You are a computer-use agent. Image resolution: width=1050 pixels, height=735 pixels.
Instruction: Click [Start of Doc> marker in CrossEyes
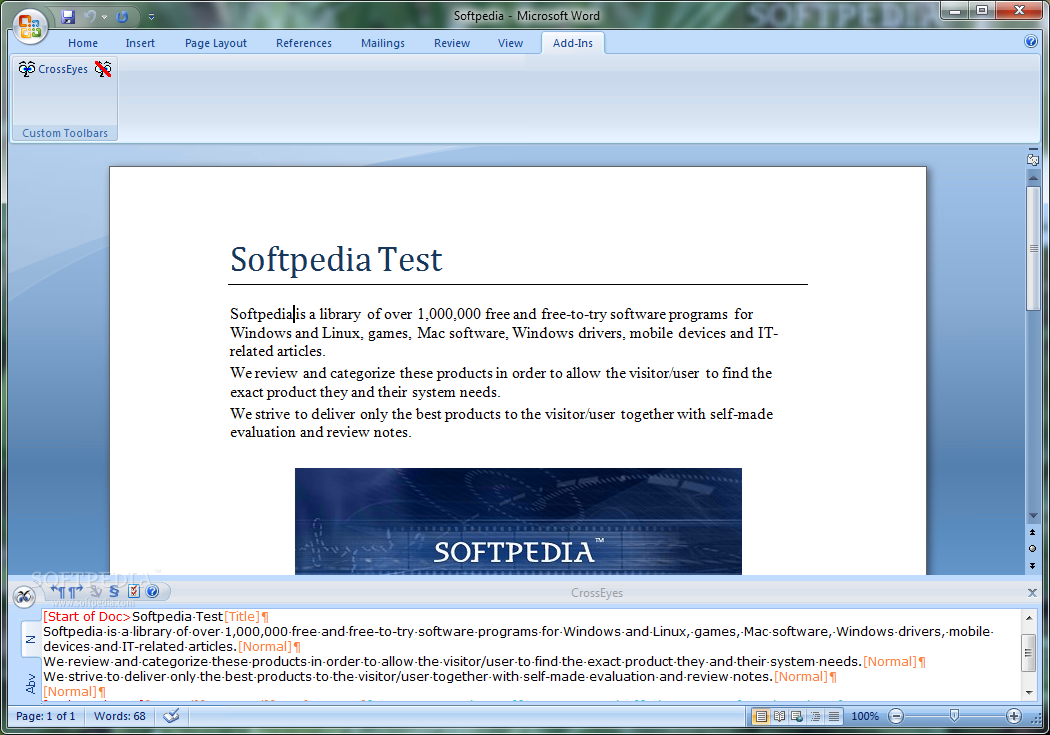(87, 617)
